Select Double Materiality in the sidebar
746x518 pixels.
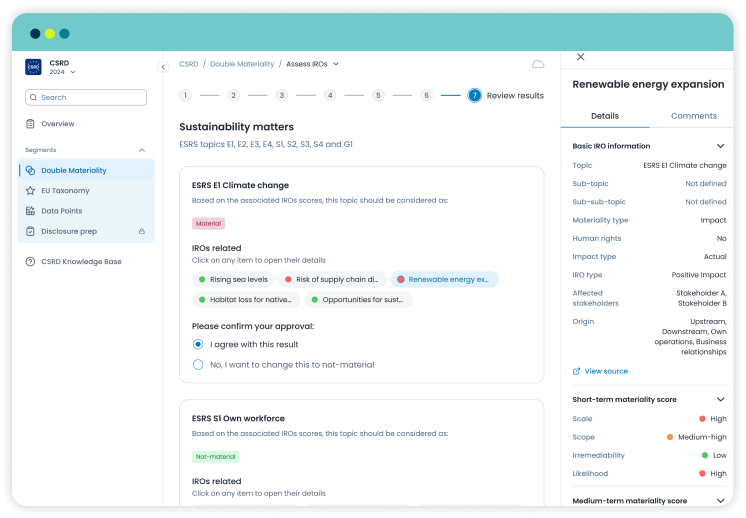point(86,170)
